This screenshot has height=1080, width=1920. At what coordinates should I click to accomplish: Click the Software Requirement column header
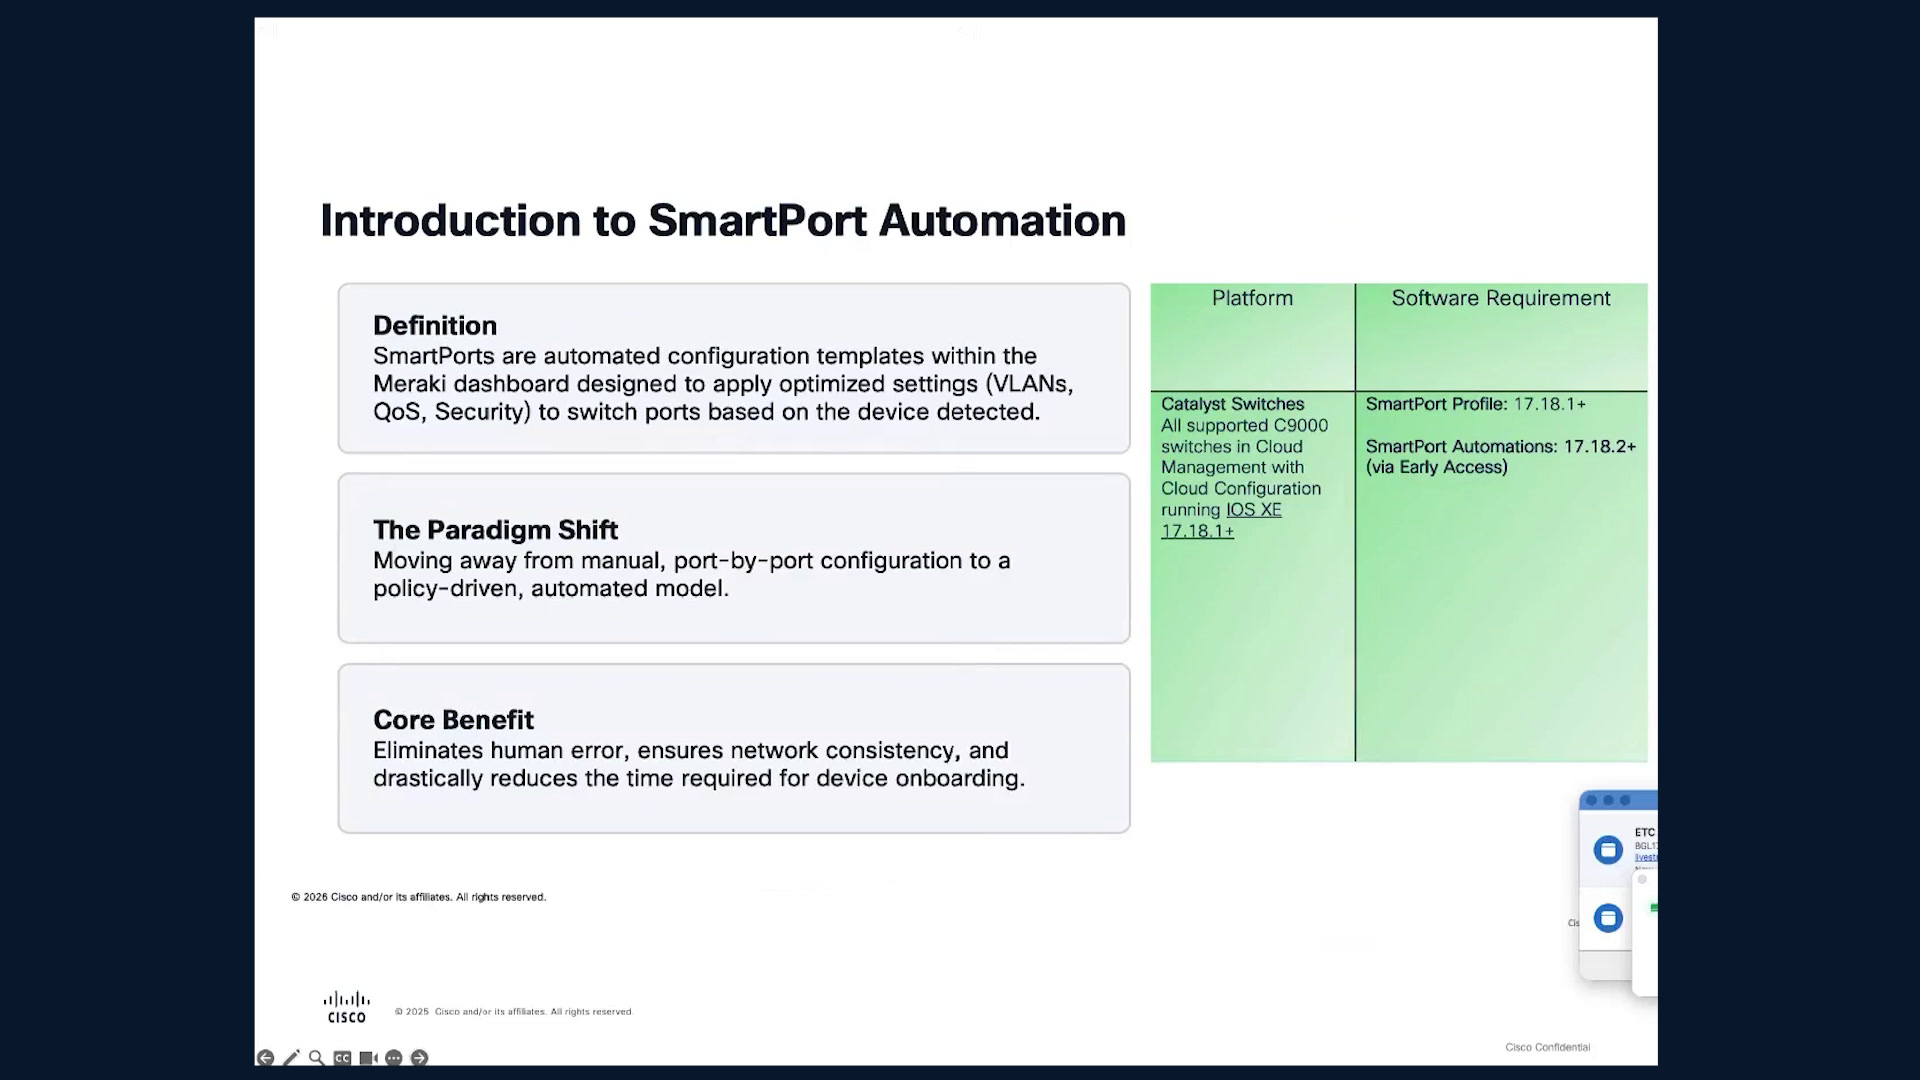tap(1501, 298)
